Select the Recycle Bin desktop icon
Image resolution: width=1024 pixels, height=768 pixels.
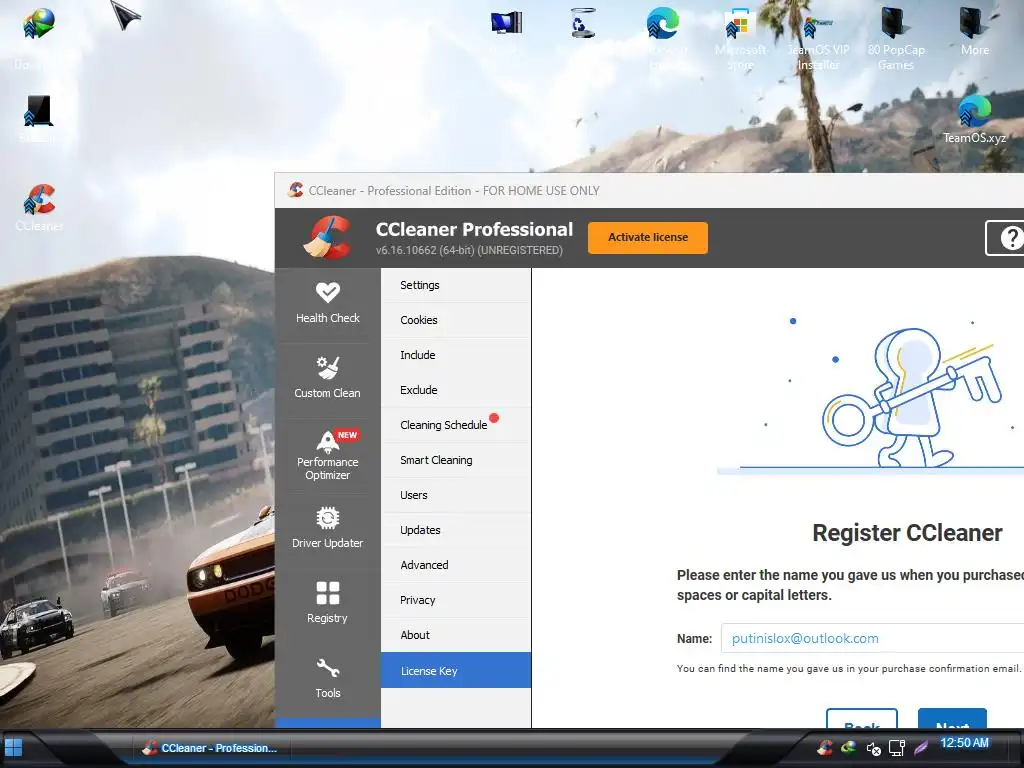(x=582, y=24)
